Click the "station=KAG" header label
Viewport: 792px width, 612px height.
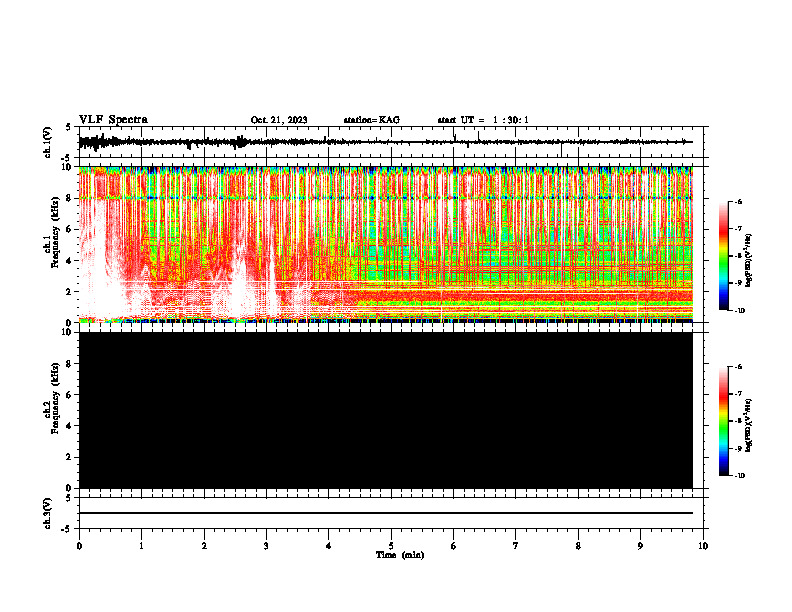click(x=371, y=120)
